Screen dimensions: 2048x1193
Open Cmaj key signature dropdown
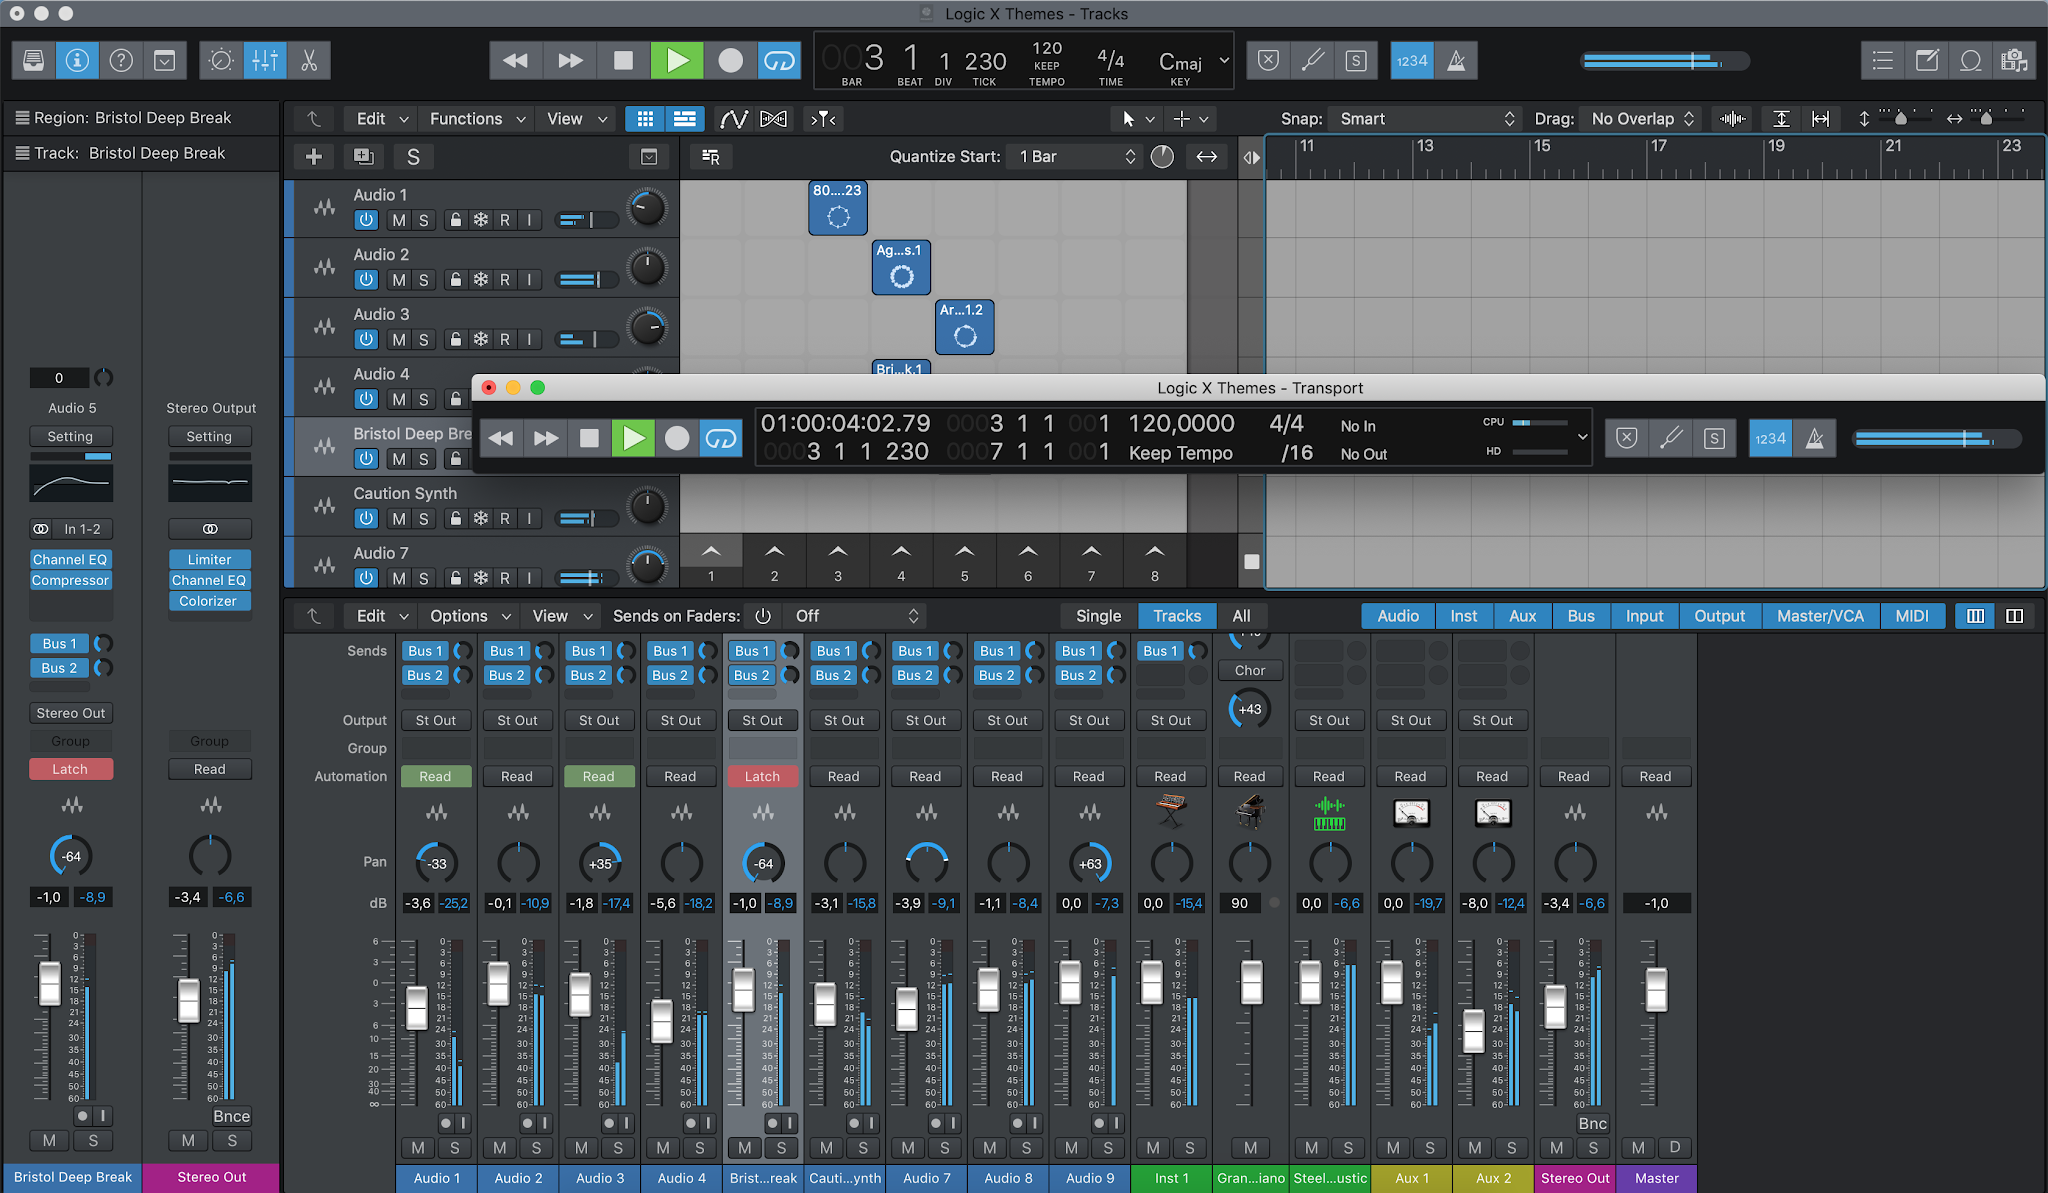tap(1193, 61)
